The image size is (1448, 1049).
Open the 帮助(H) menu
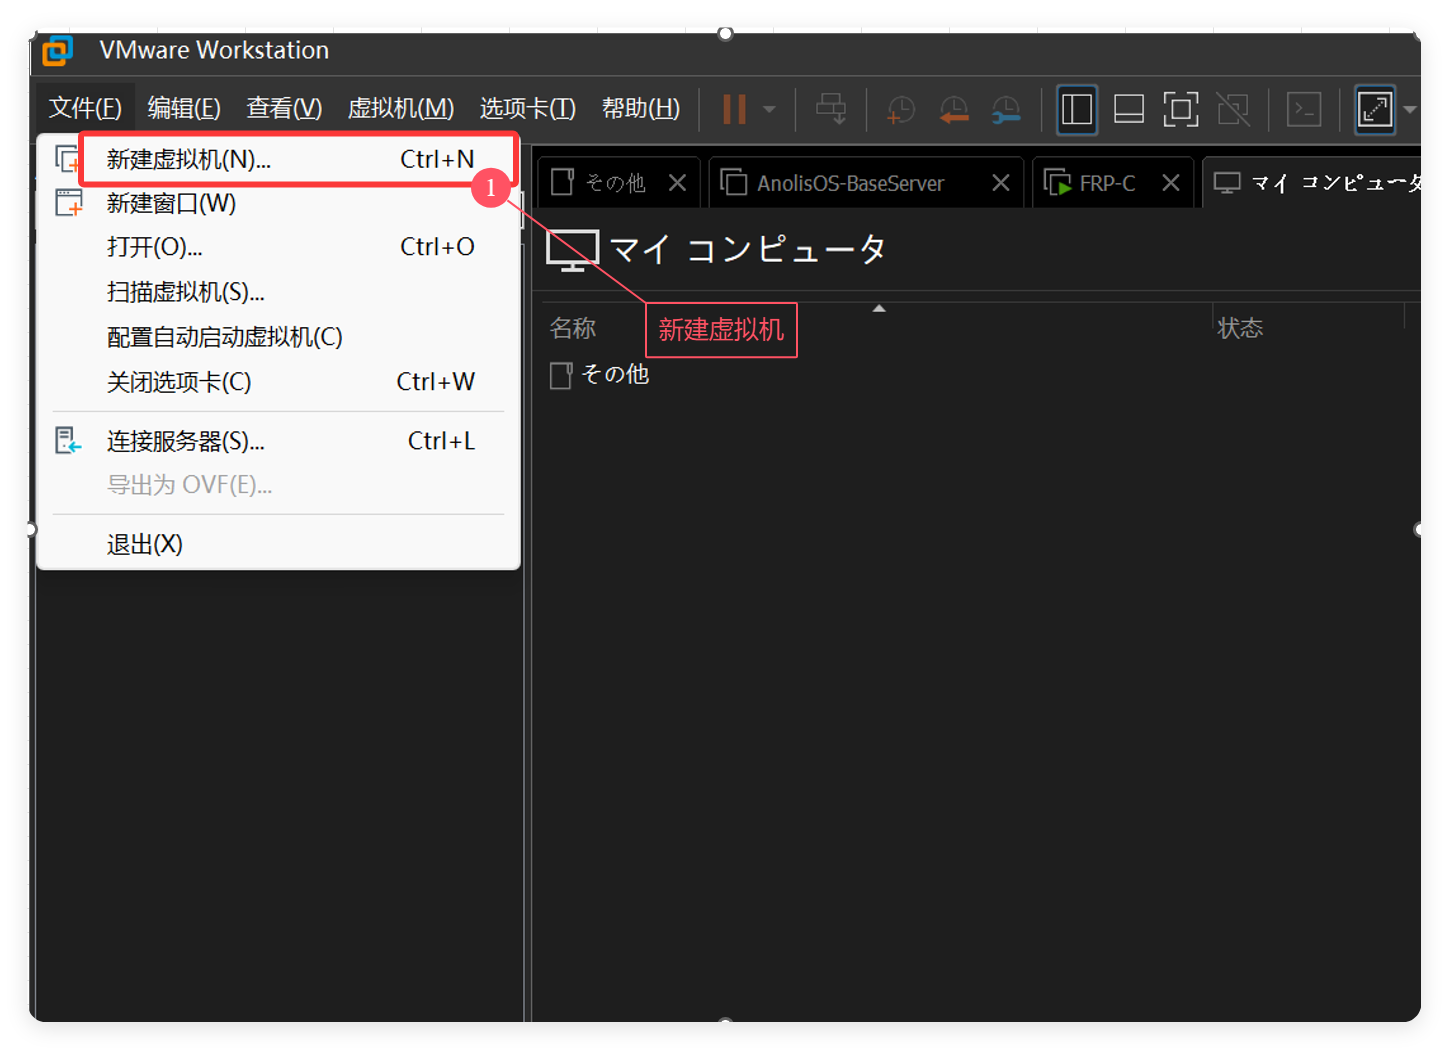[x=641, y=108]
